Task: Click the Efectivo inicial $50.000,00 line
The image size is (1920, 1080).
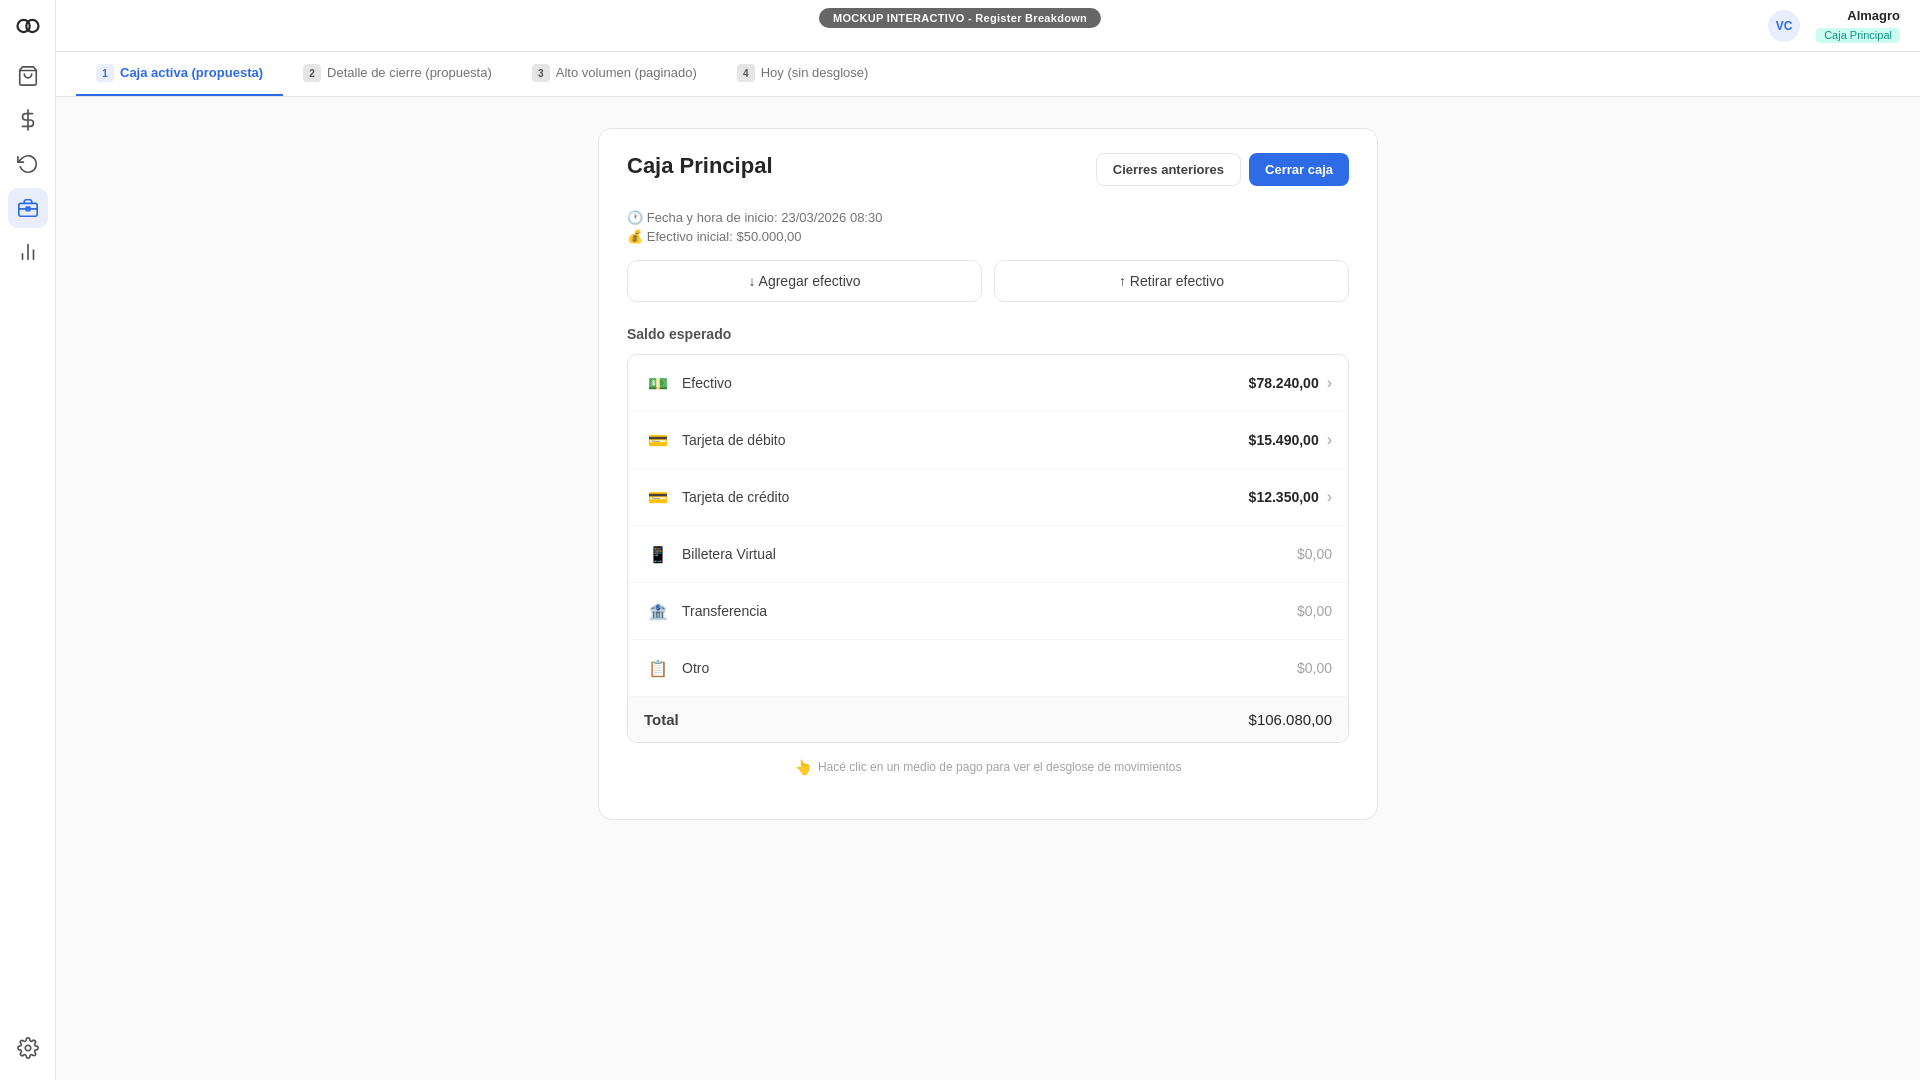Action: point(714,237)
